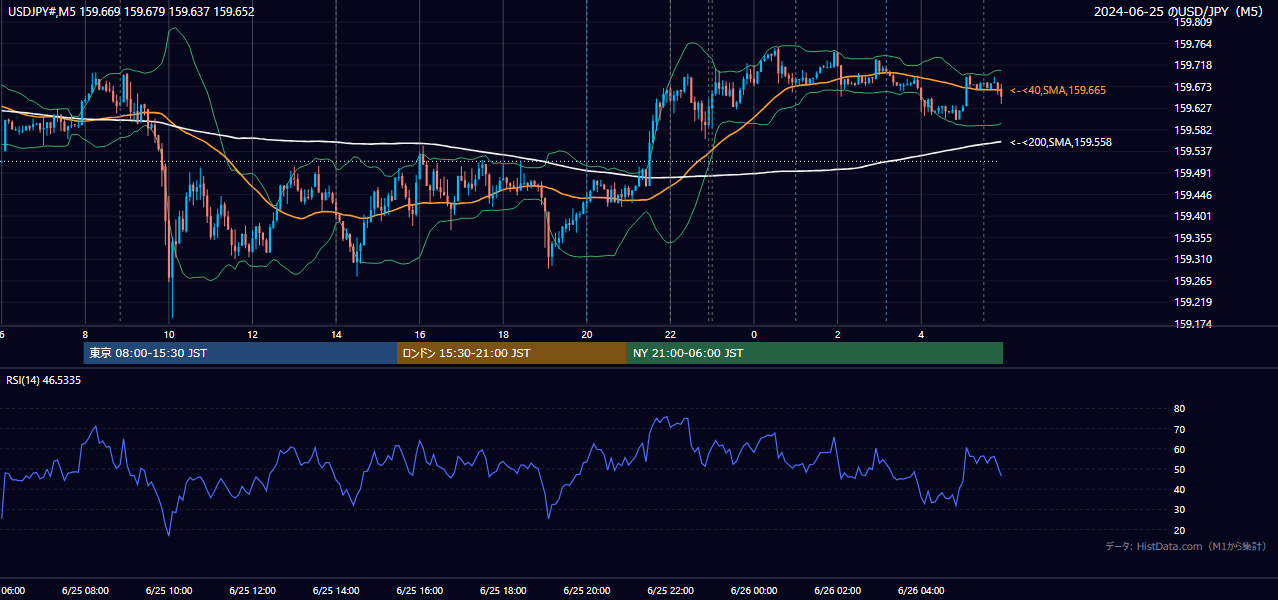The image size is (1278, 600).
Task: Click the RSI scale value 80
Action: (1179, 409)
